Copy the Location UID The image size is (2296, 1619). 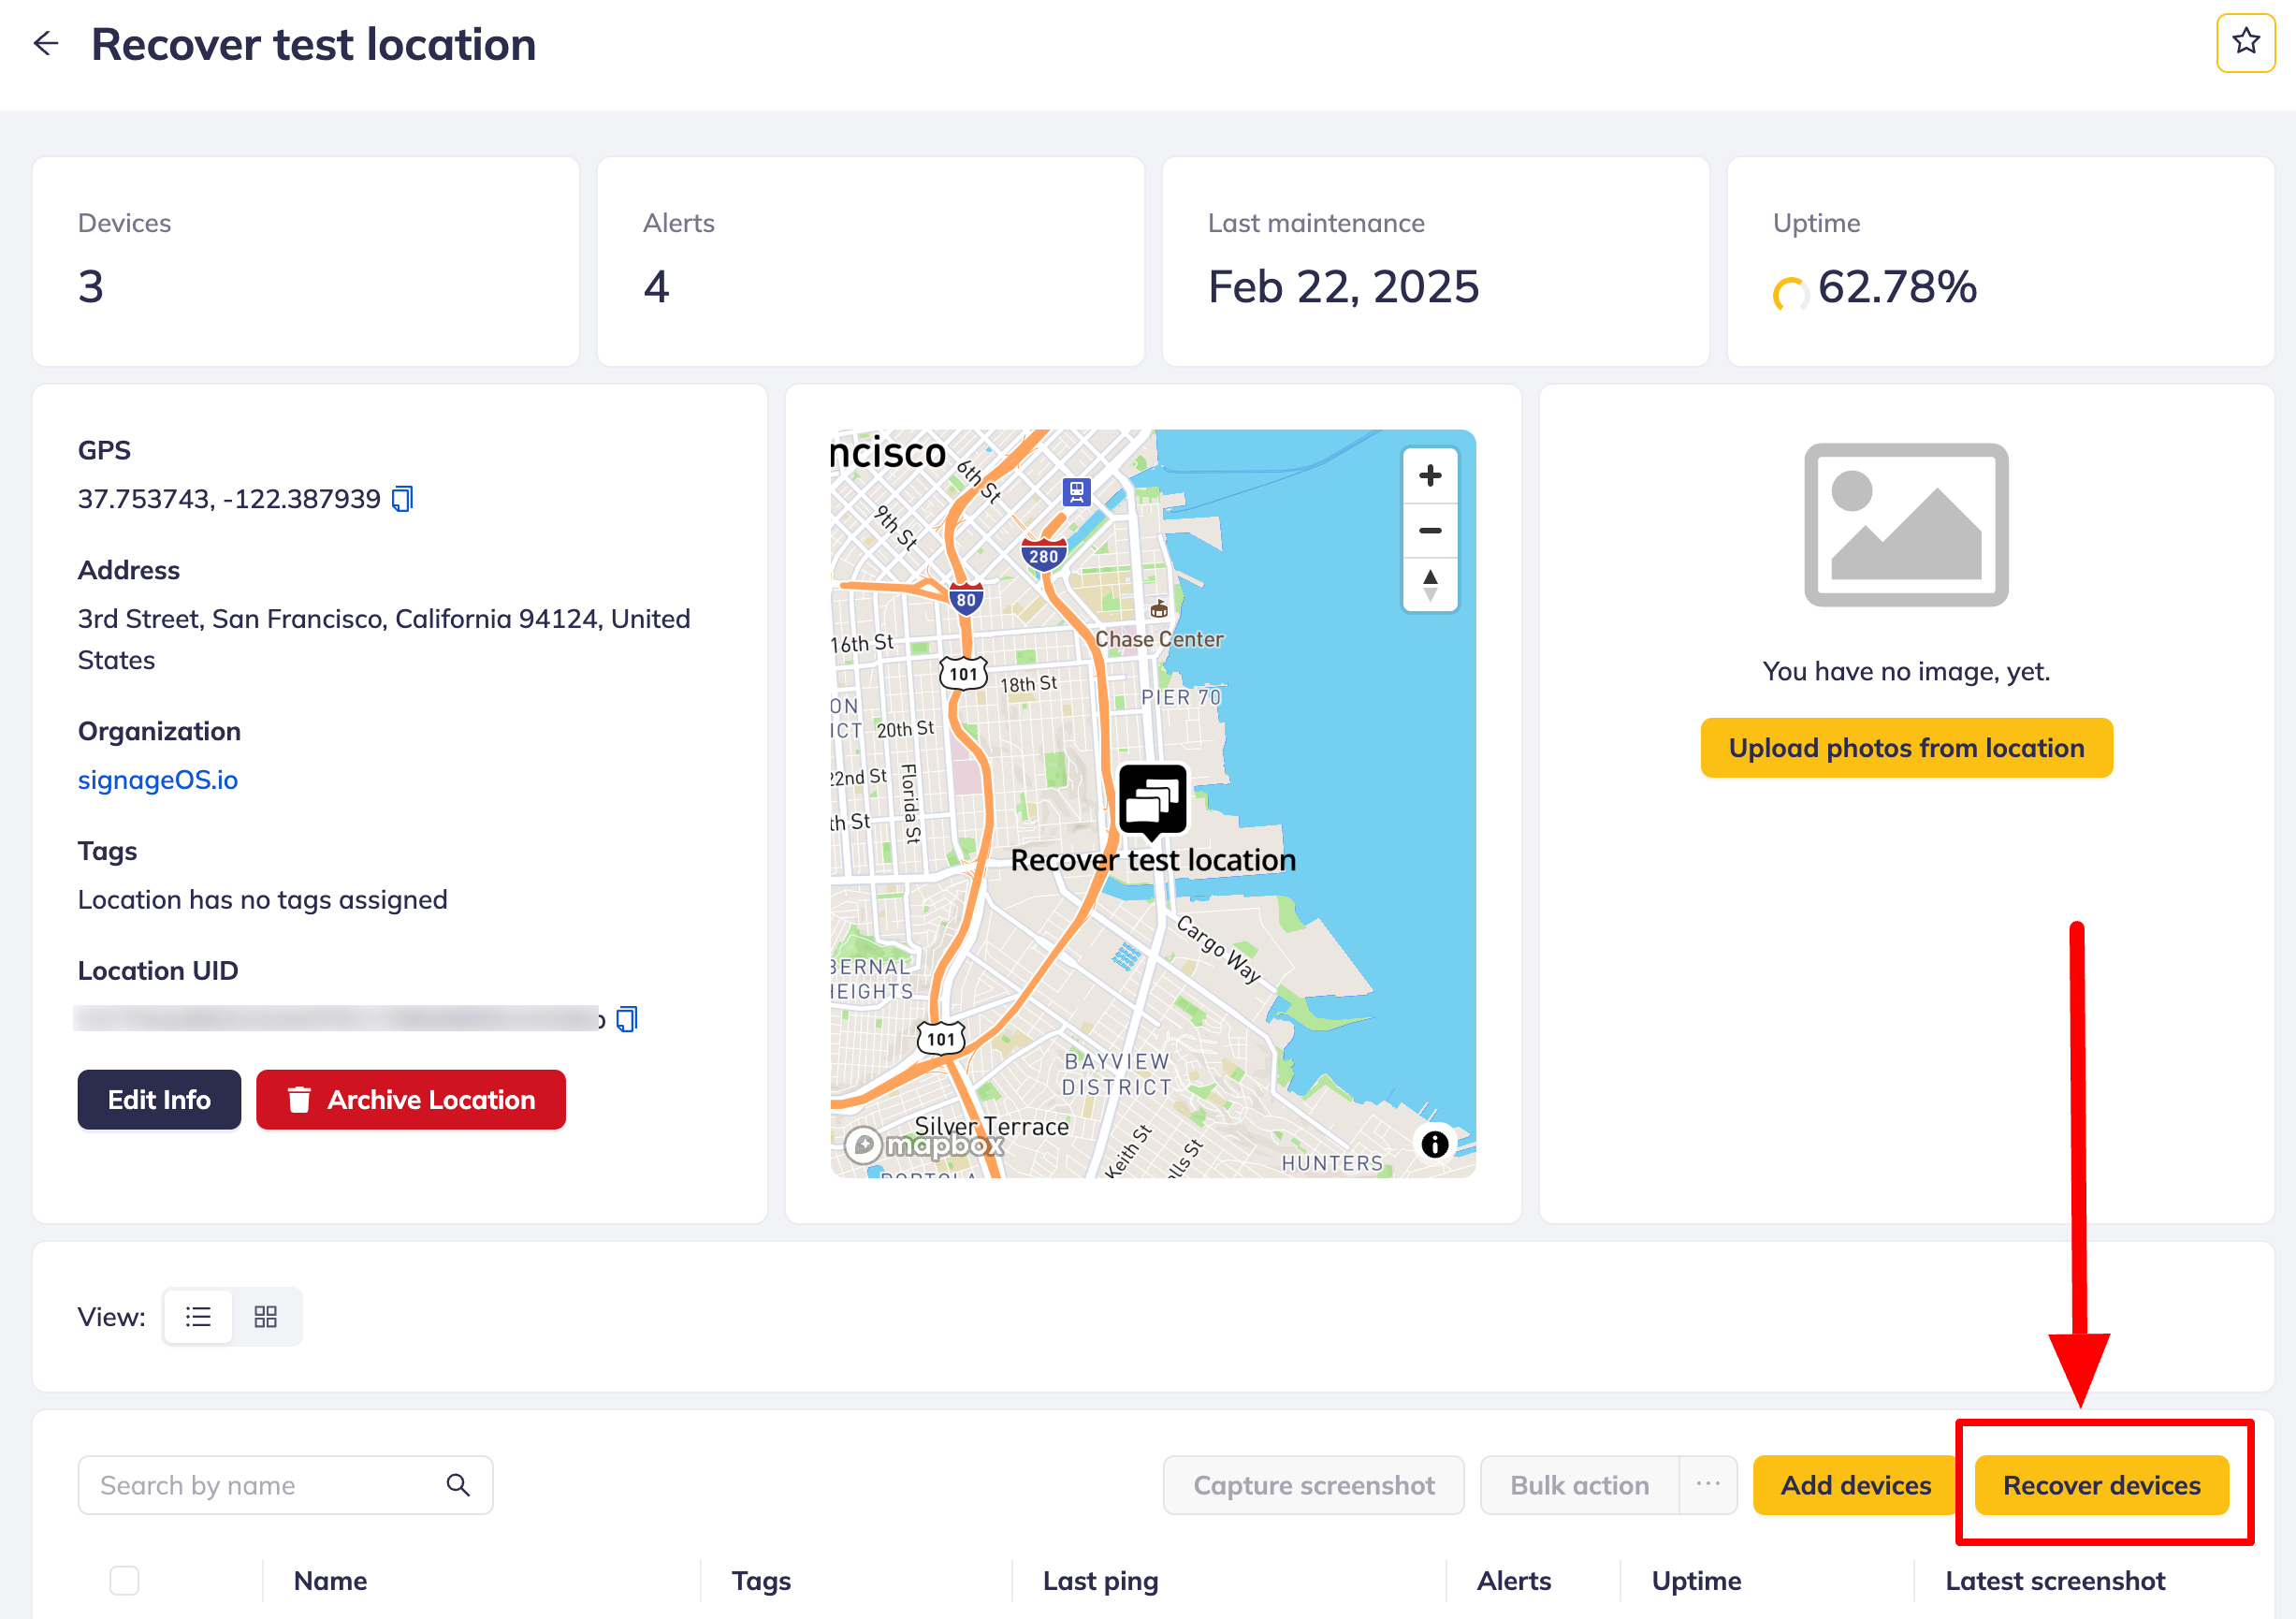point(627,1019)
